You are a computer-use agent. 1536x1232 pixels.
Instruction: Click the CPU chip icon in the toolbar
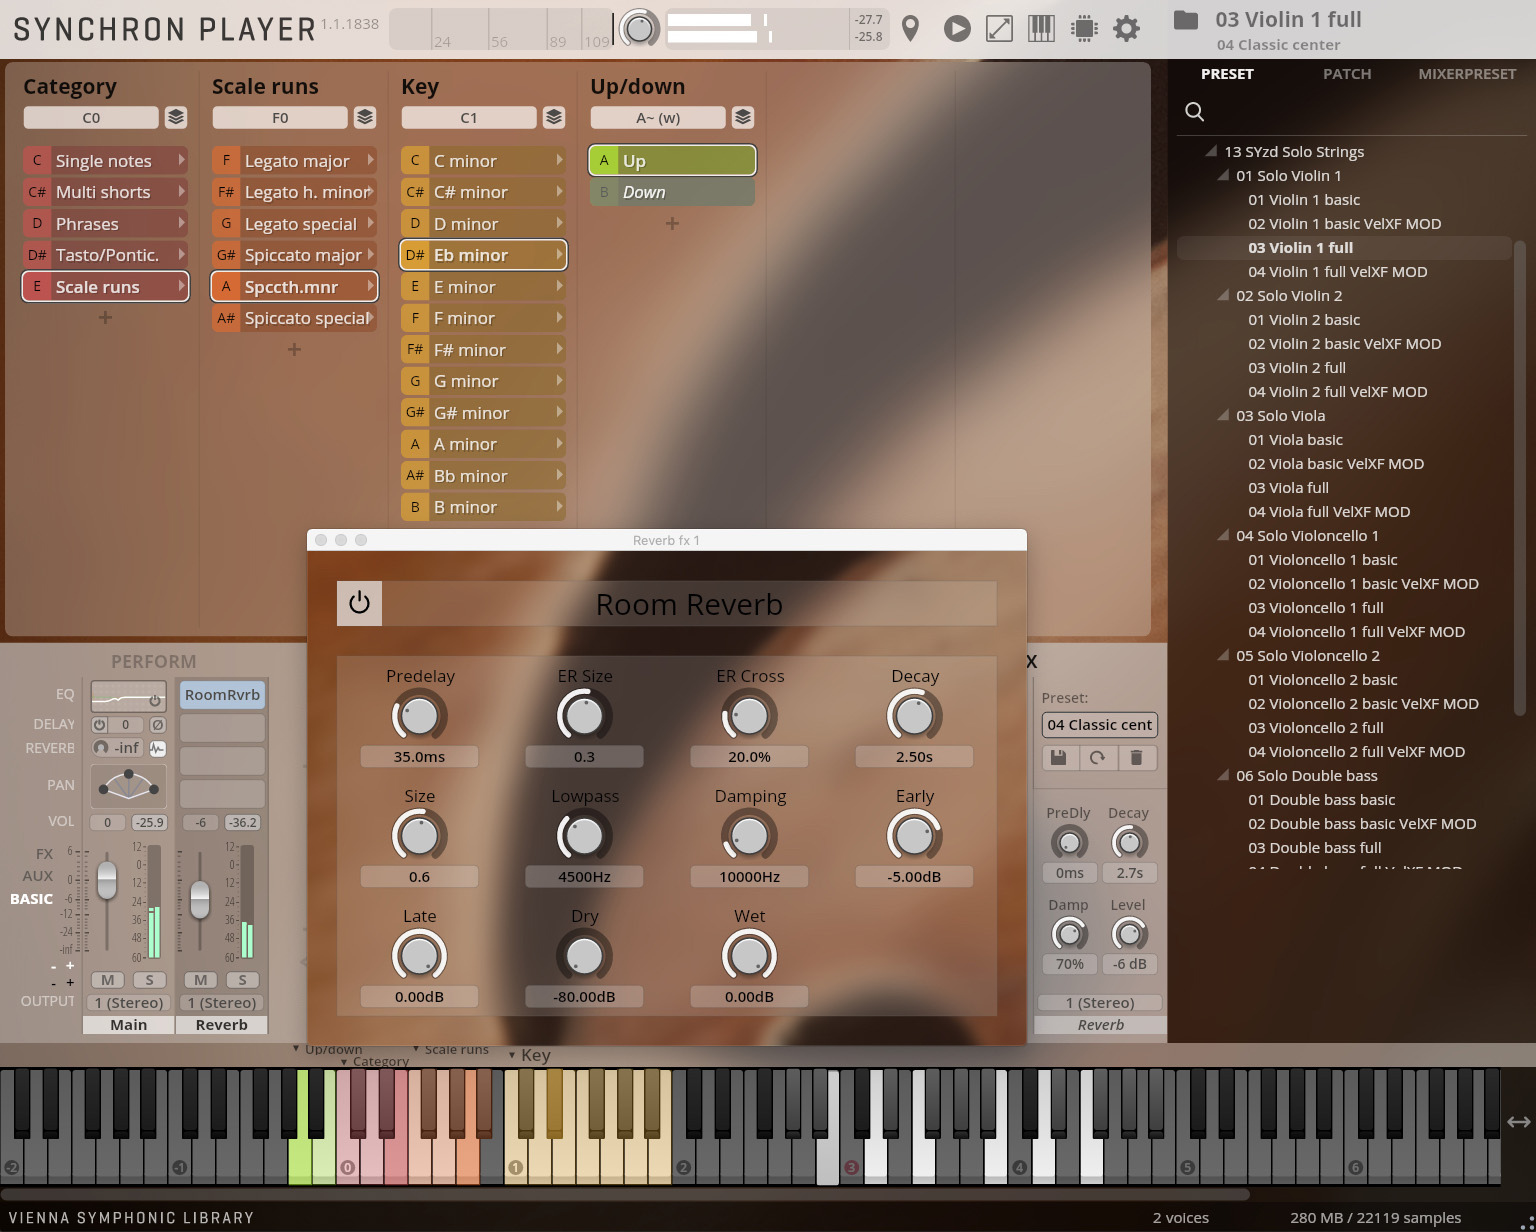pos(1083,28)
